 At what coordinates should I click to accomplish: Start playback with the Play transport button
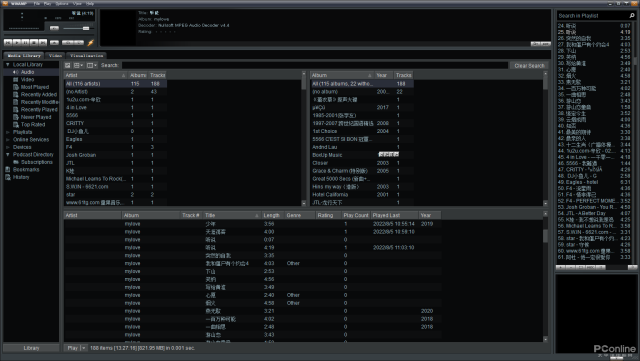coord(17,42)
